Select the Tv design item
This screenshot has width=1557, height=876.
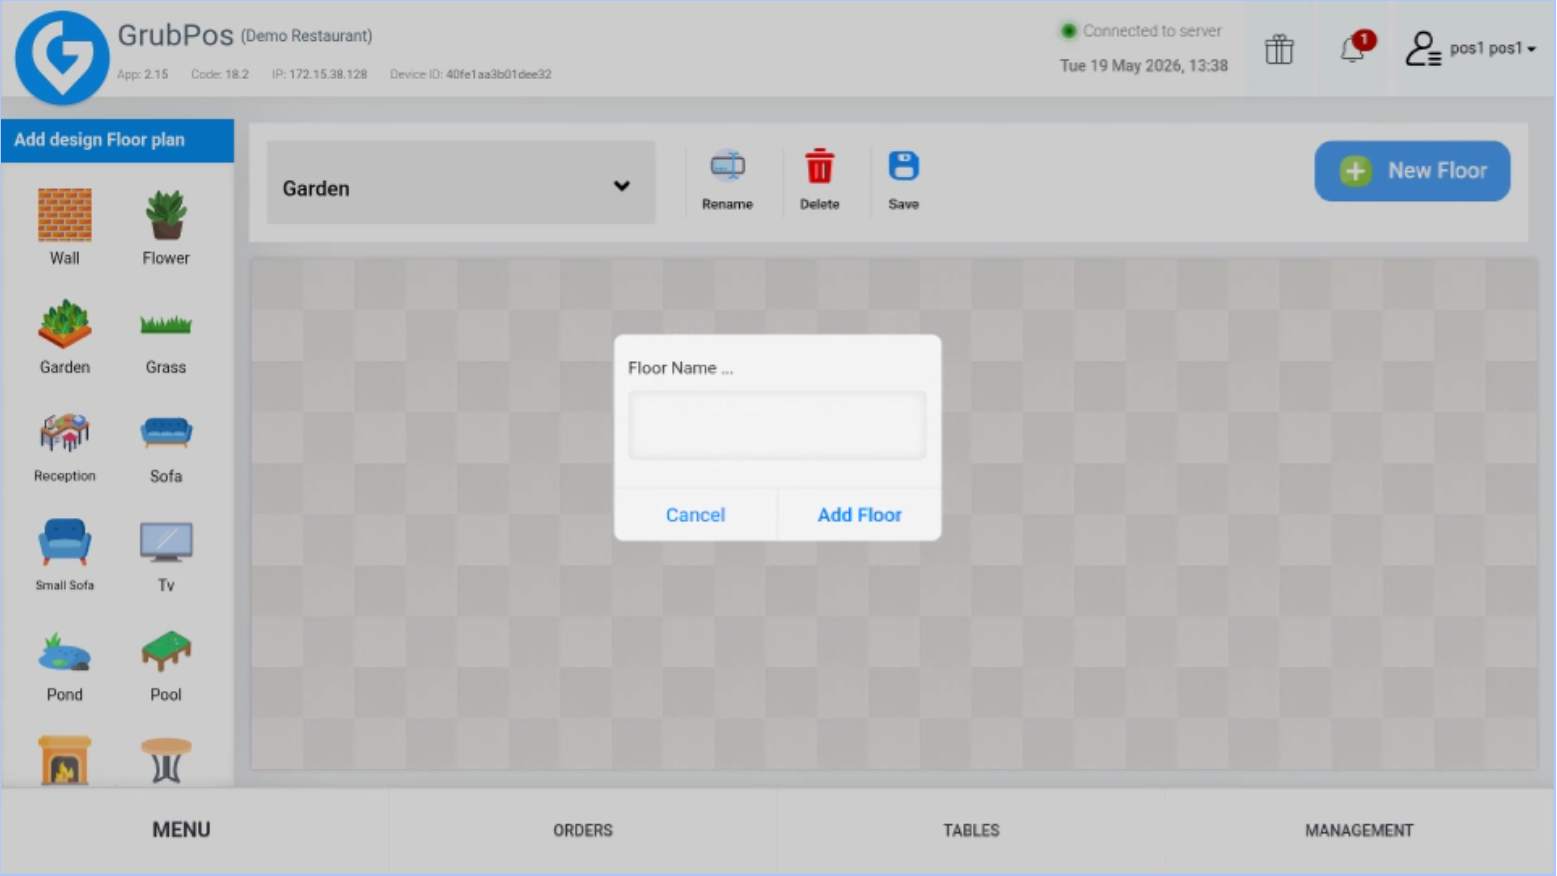[x=166, y=555]
